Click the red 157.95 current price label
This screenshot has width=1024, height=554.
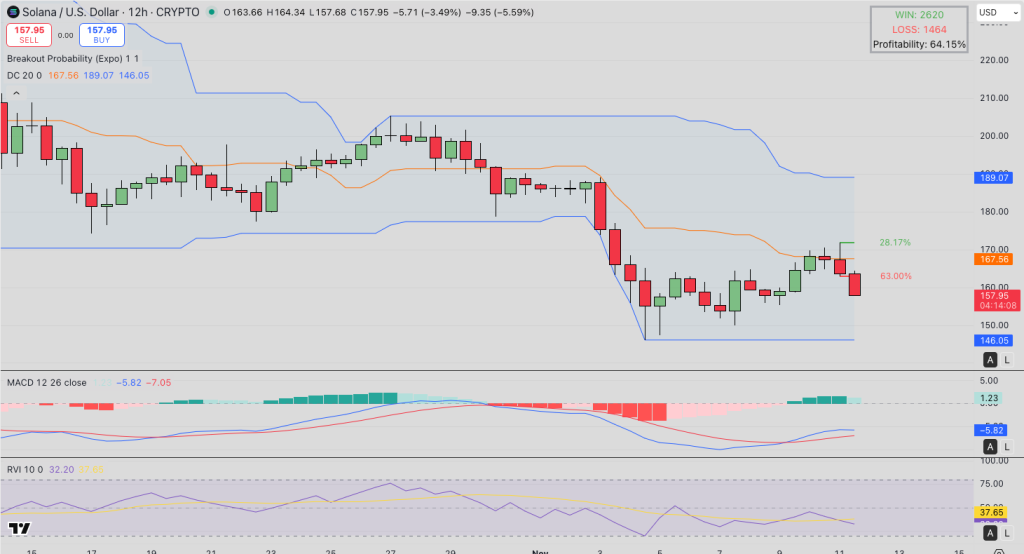pyautogui.click(x=998, y=301)
